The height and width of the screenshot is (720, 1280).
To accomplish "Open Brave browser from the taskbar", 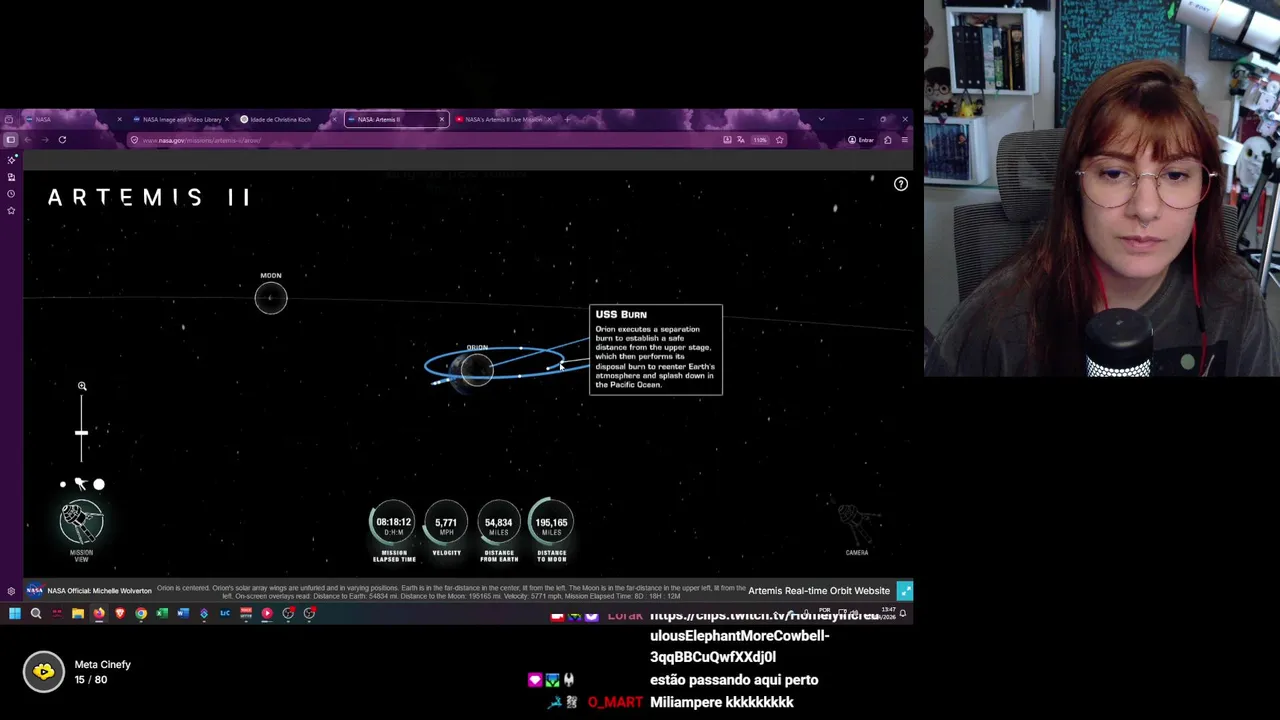I will tap(120, 613).
